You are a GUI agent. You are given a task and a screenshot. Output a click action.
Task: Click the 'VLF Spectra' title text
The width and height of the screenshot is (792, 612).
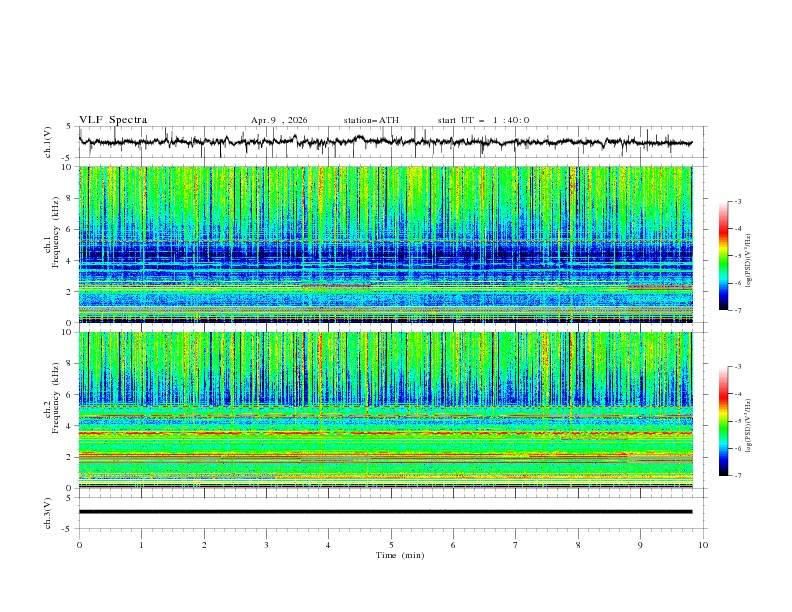tap(113, 120)
